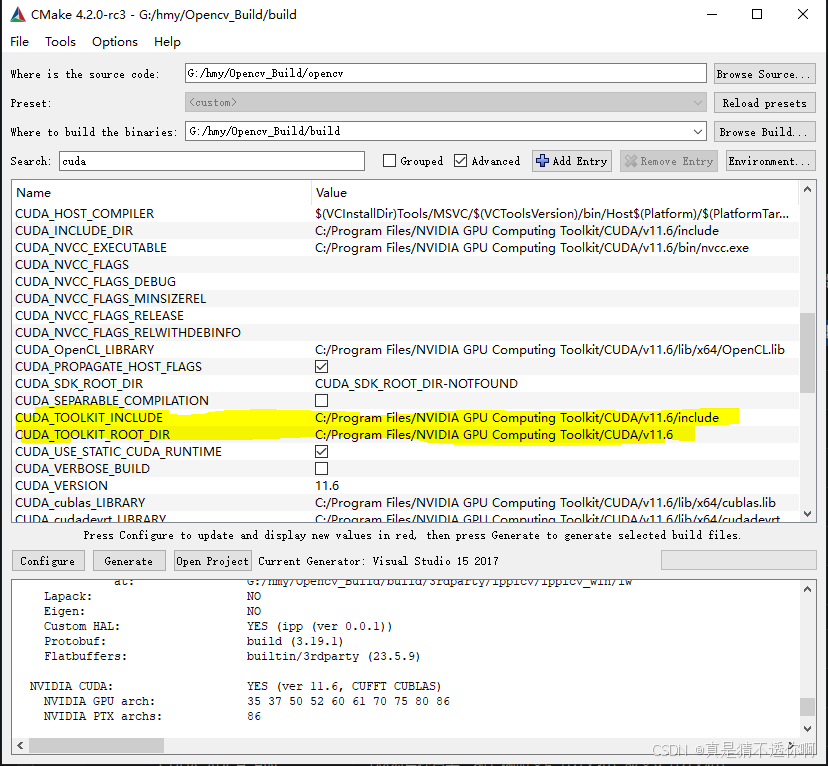Select CUDA_INCLUDE_DIR entry
The image size is (828, 766).
point(74,231)
